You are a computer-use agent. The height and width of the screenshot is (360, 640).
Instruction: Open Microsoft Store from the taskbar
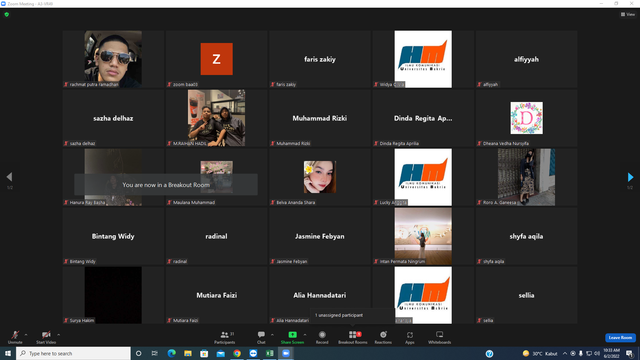[204, 353]
